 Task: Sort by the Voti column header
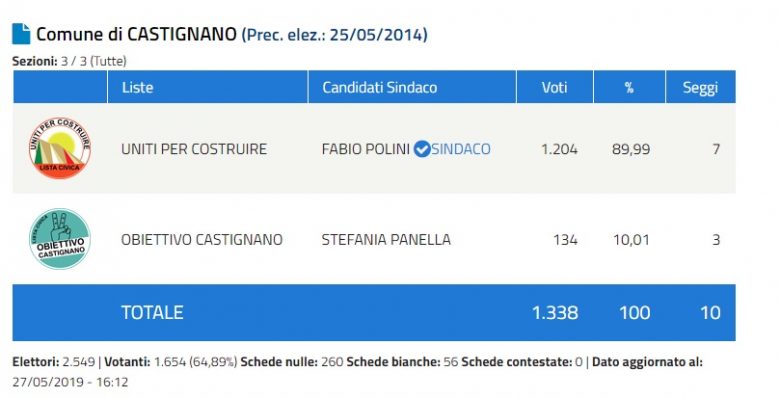pyautogui.click(x=555, y=87)
